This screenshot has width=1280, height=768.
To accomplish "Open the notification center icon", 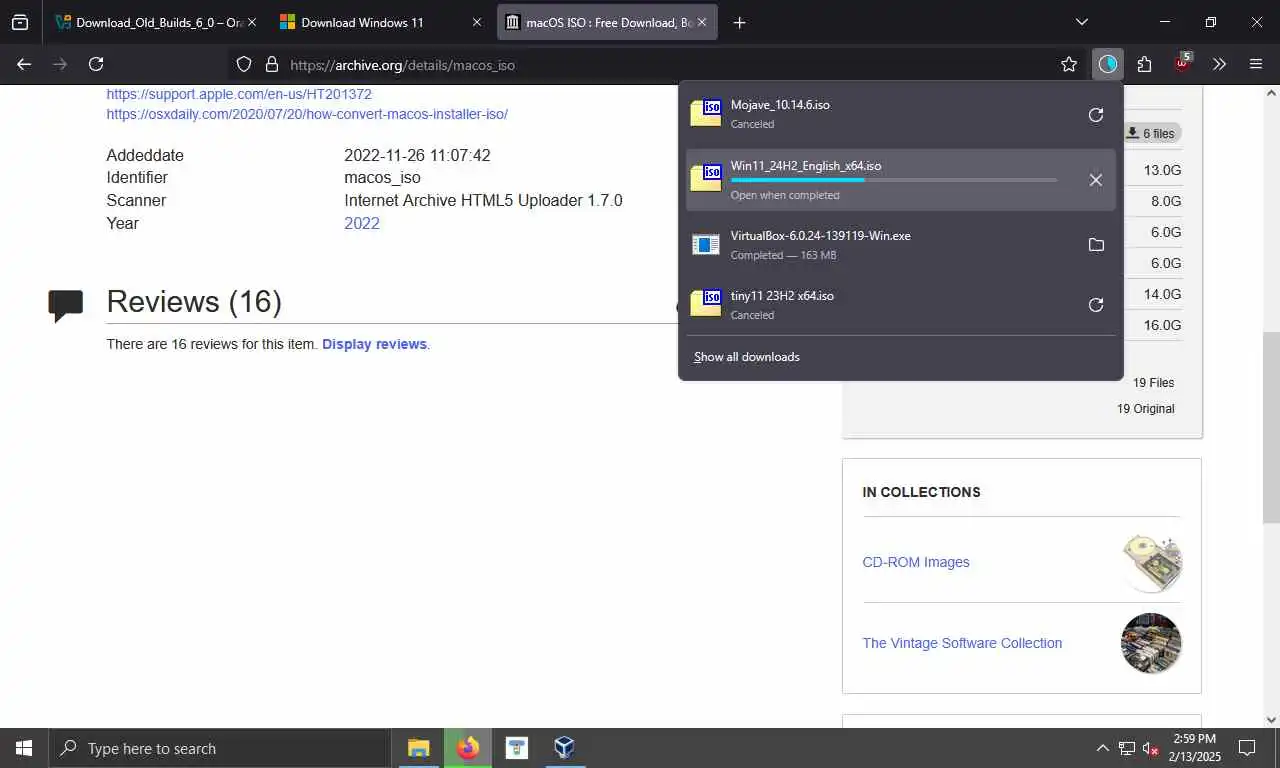I will pyautogui.click(x=1247, y=748).
